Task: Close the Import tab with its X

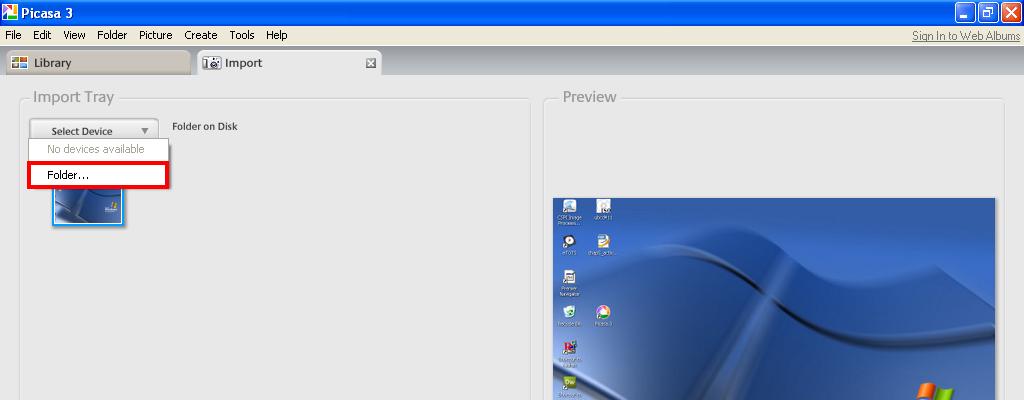Action: click(371, 63)
